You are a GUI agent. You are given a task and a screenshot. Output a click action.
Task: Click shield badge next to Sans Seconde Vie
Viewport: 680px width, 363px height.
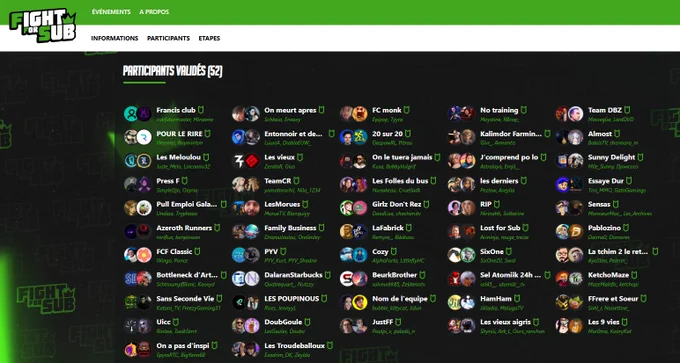(x=219, y=298)
